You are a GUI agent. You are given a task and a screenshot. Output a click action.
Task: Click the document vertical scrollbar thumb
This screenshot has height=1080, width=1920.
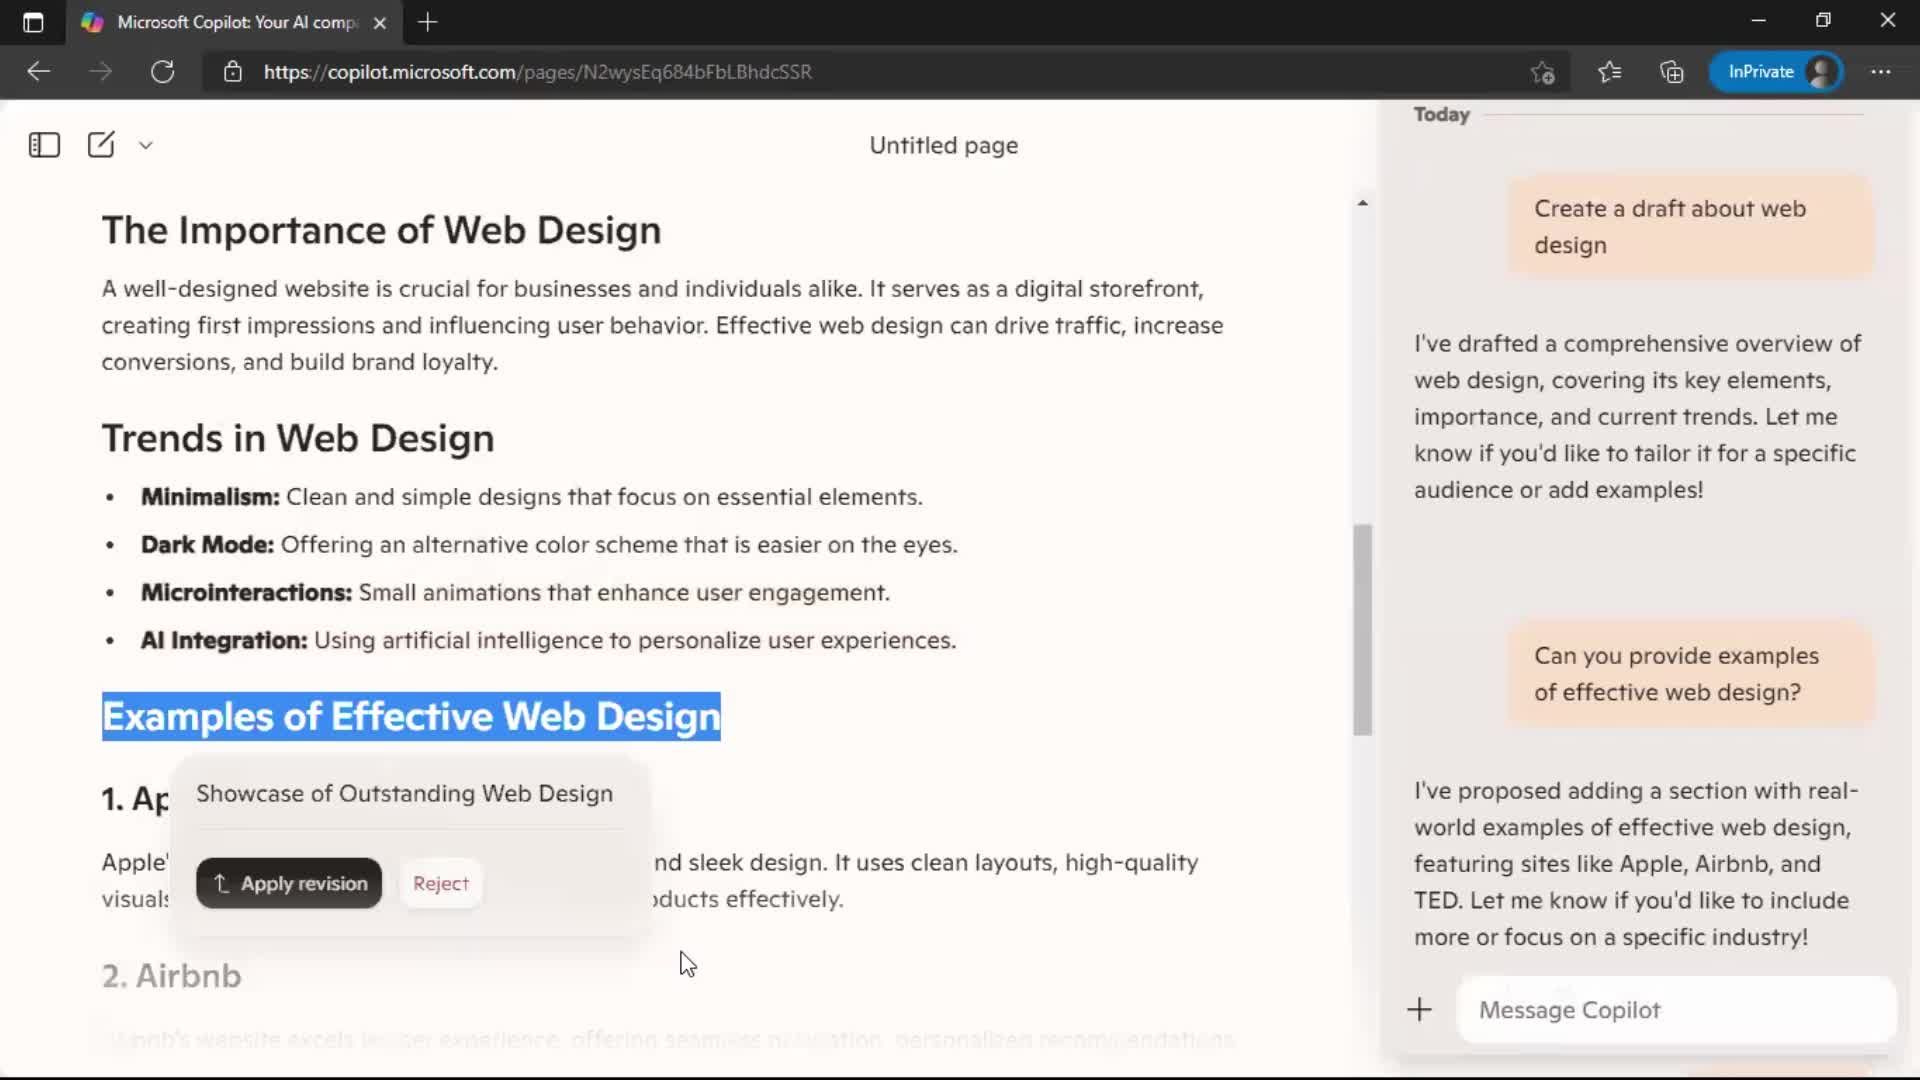[x=1362, y=630]
